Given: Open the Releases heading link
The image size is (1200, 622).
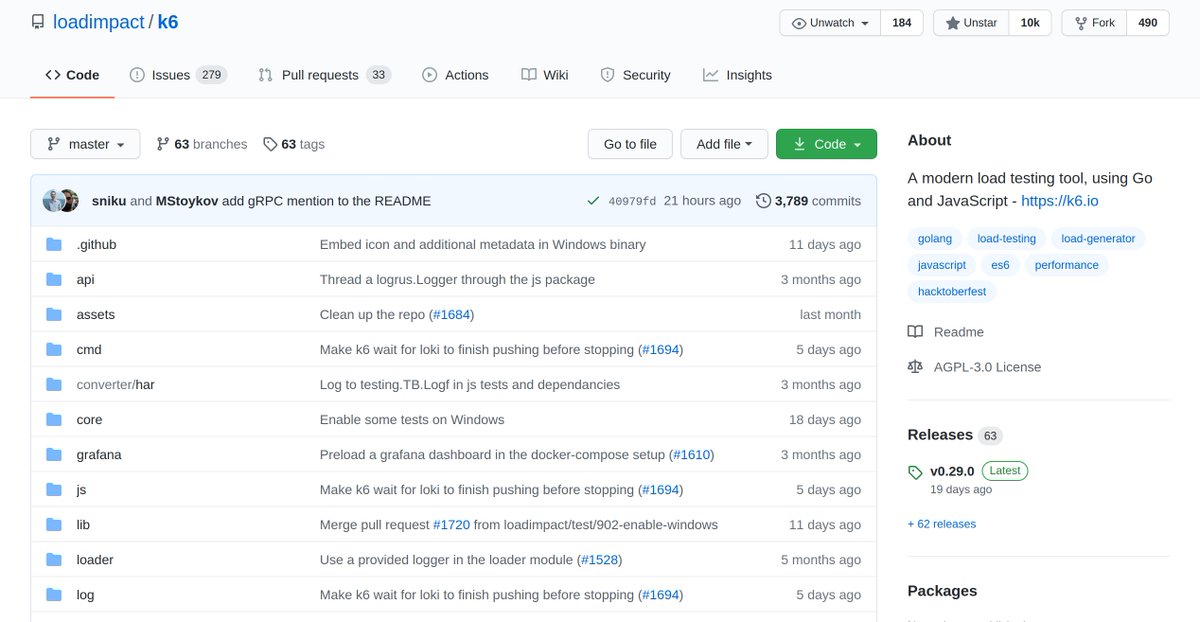Looking at the screenshot, I should pos(940,434).
